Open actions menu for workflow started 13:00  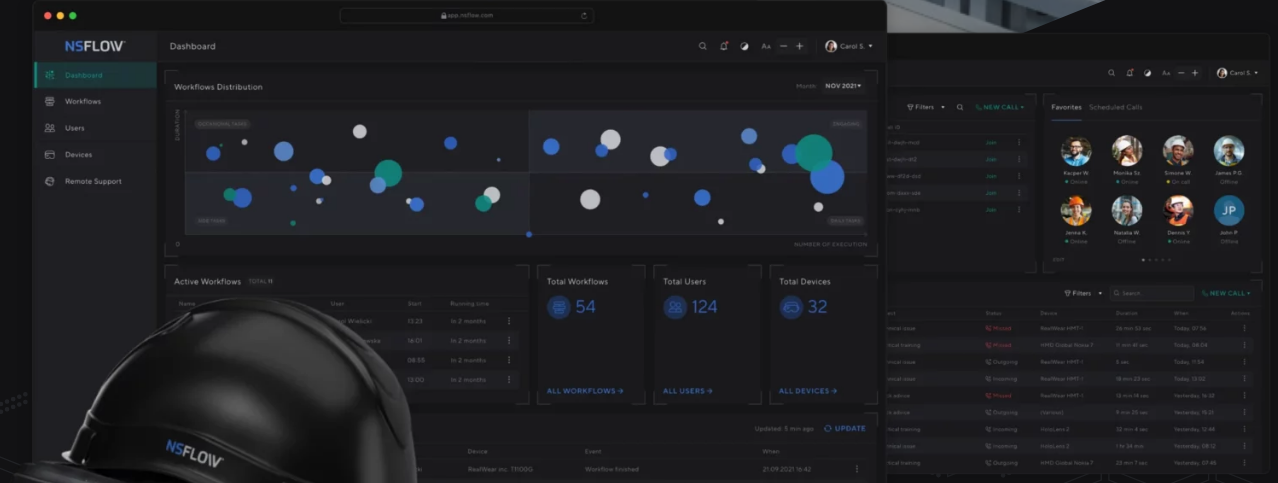[x=509, y=380]
